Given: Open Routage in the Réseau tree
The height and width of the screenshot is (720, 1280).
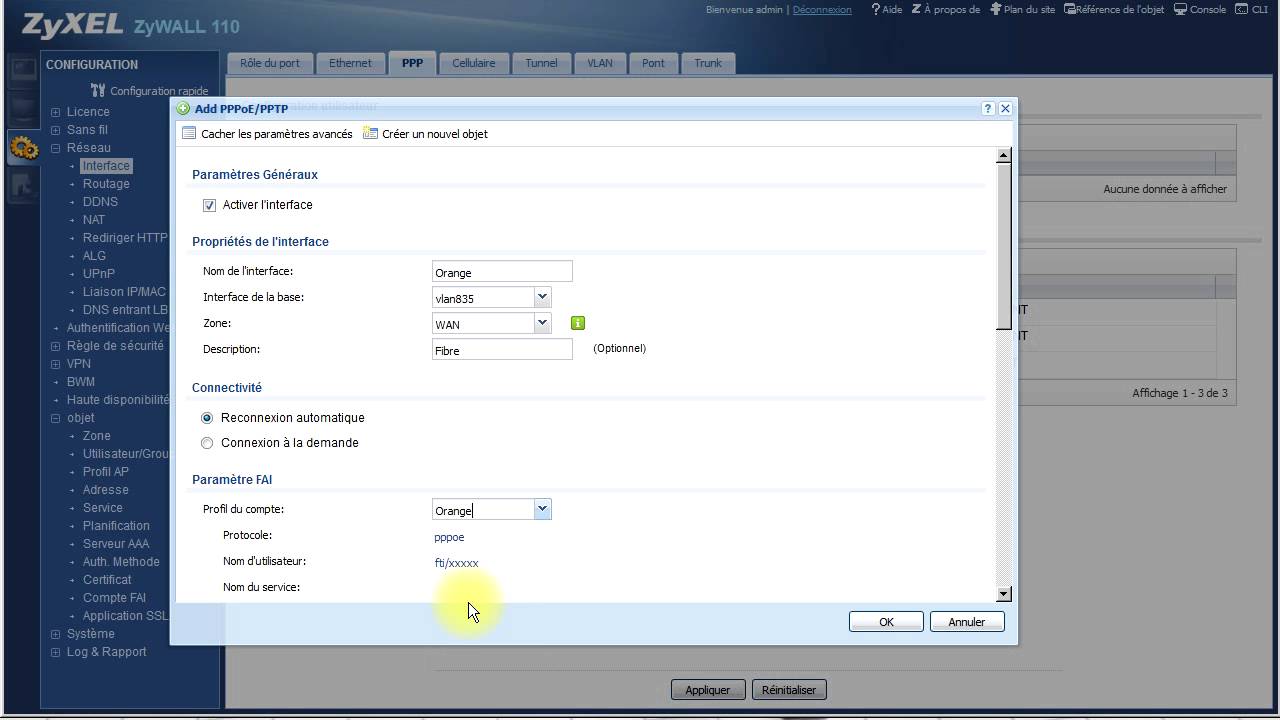Looking at the screenshot, I should click(106, 184).
